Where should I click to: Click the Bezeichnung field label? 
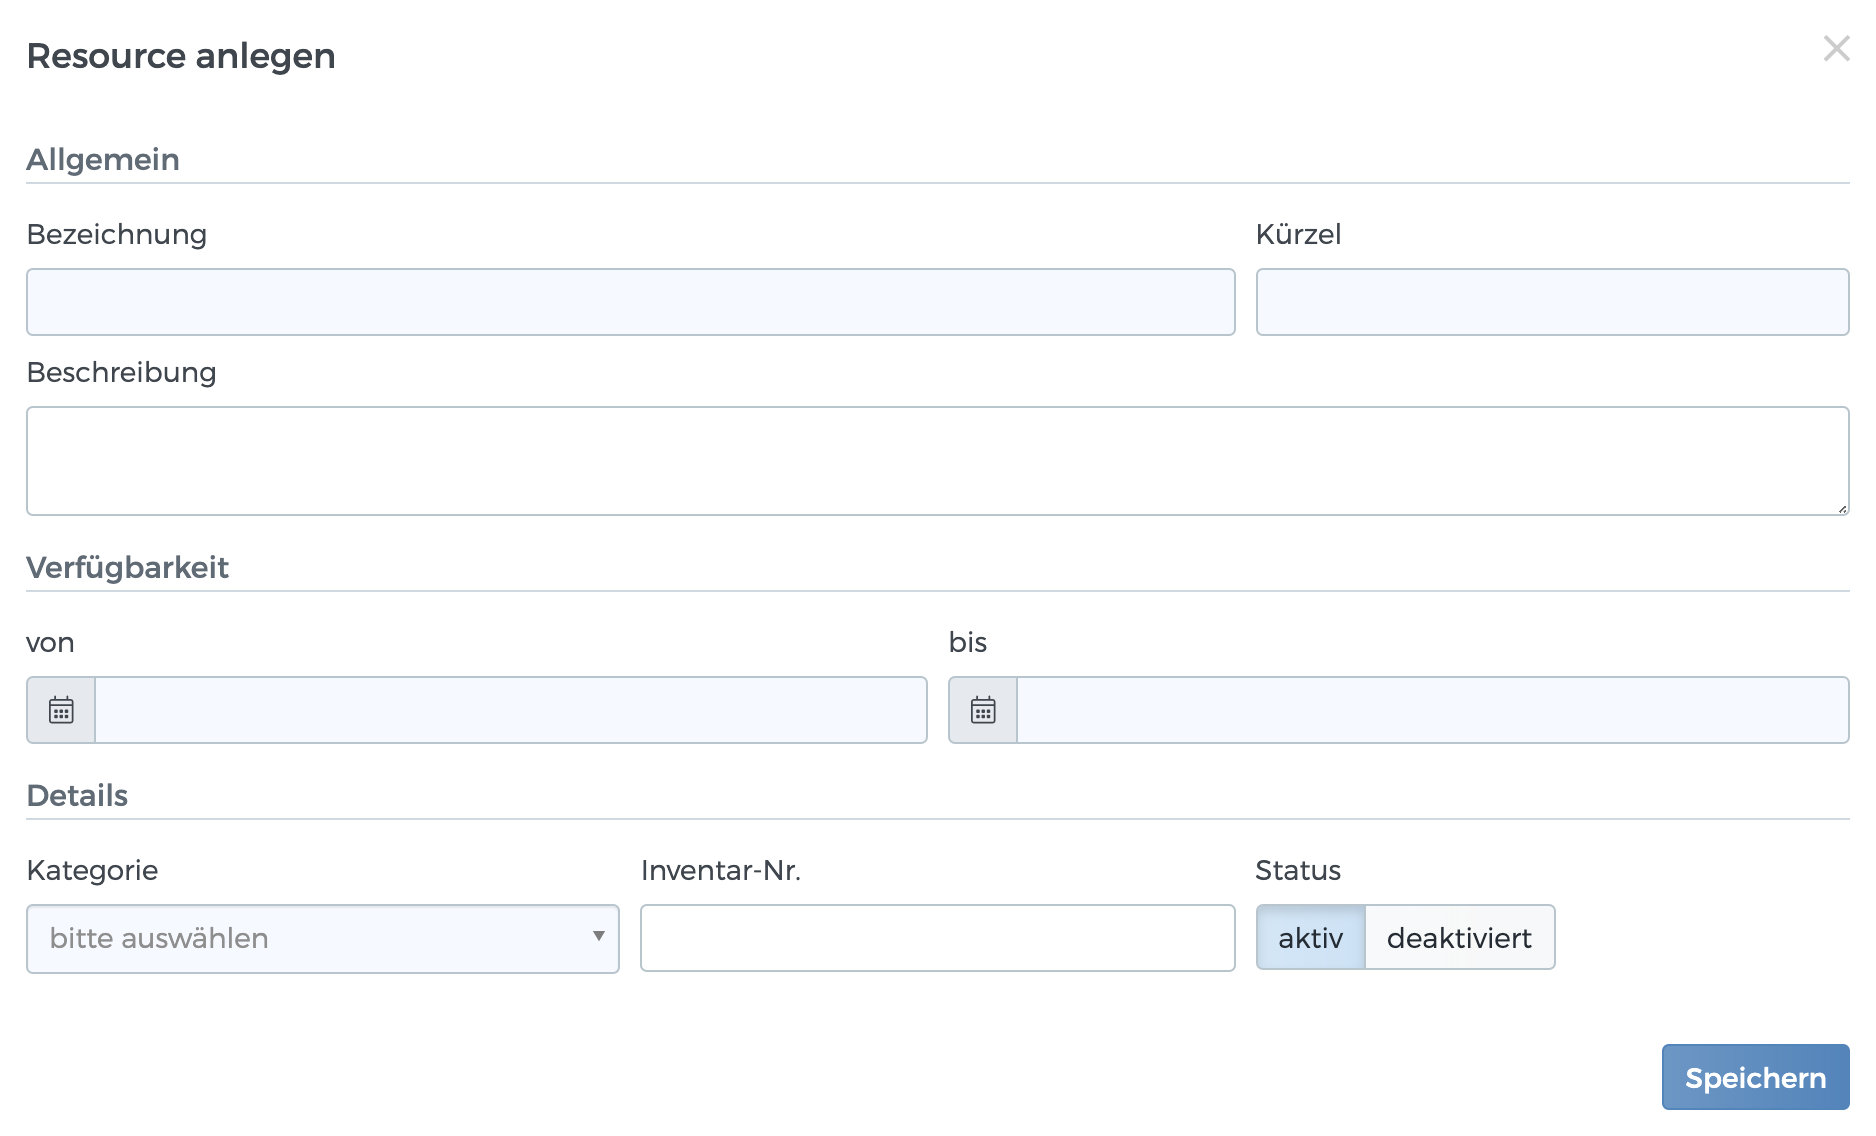click(117, 234)
